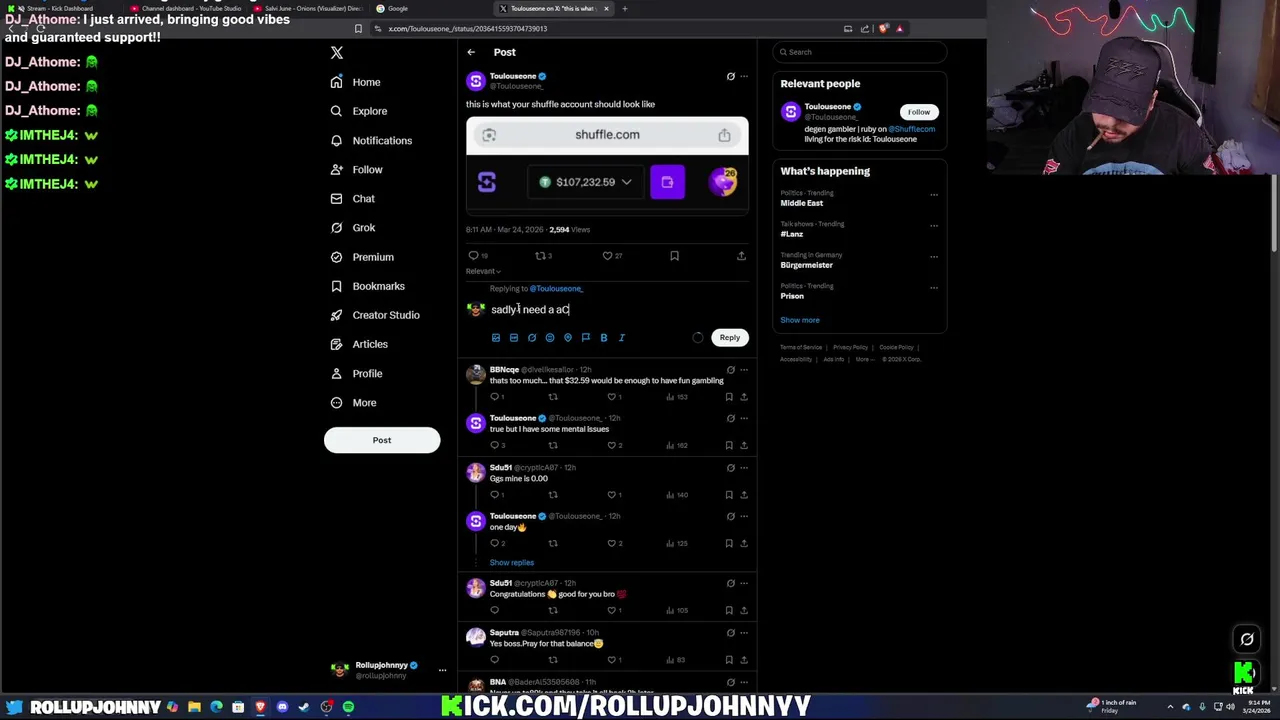Expand the More menu in sidebar
Viewport: 1280px width, 720px height.
tap(353, 402)
